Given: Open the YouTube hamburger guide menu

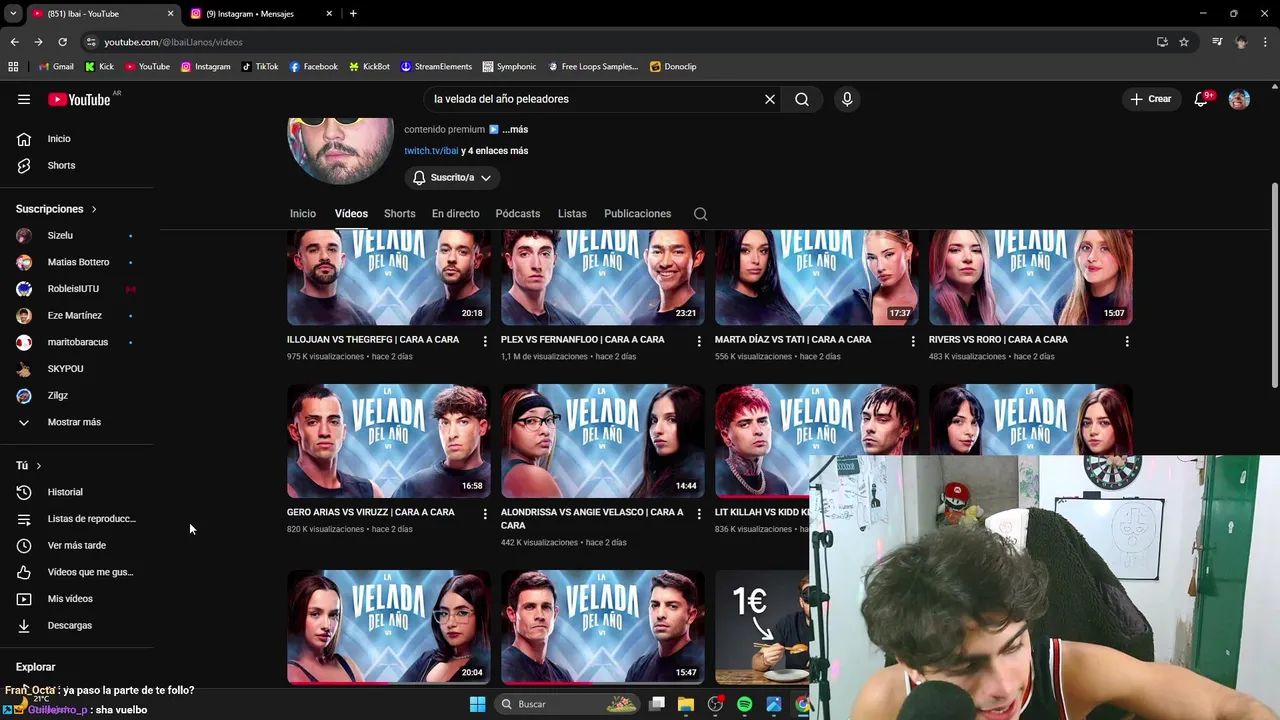Looking at the screenshot, I should [x=24, y=99].
